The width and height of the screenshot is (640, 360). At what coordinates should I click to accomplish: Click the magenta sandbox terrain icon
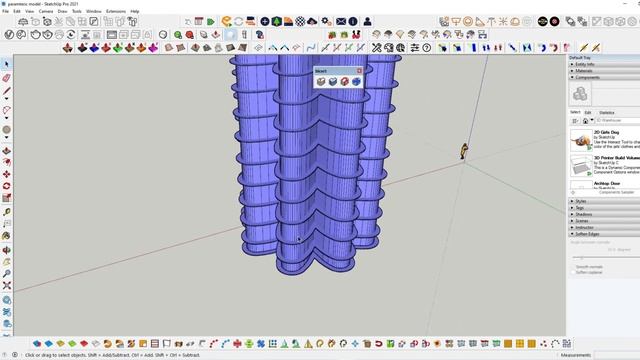point(153,48)
